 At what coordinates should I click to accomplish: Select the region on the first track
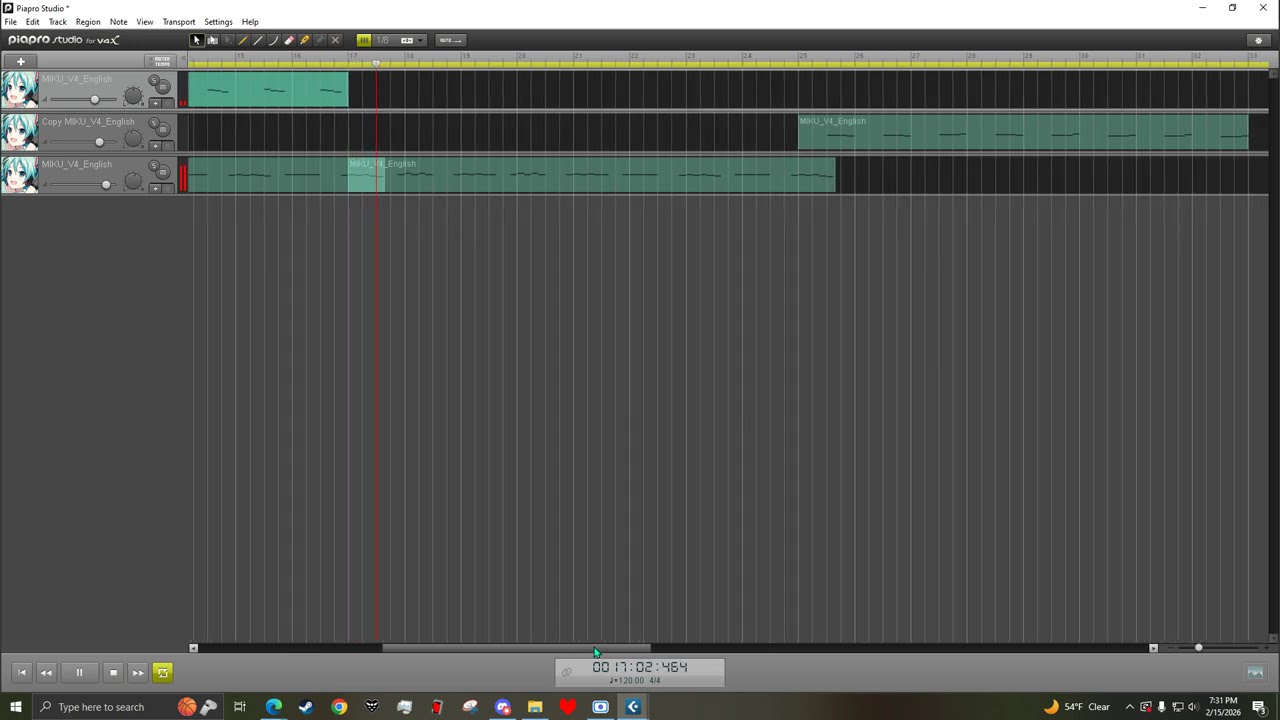click(268, 90)
